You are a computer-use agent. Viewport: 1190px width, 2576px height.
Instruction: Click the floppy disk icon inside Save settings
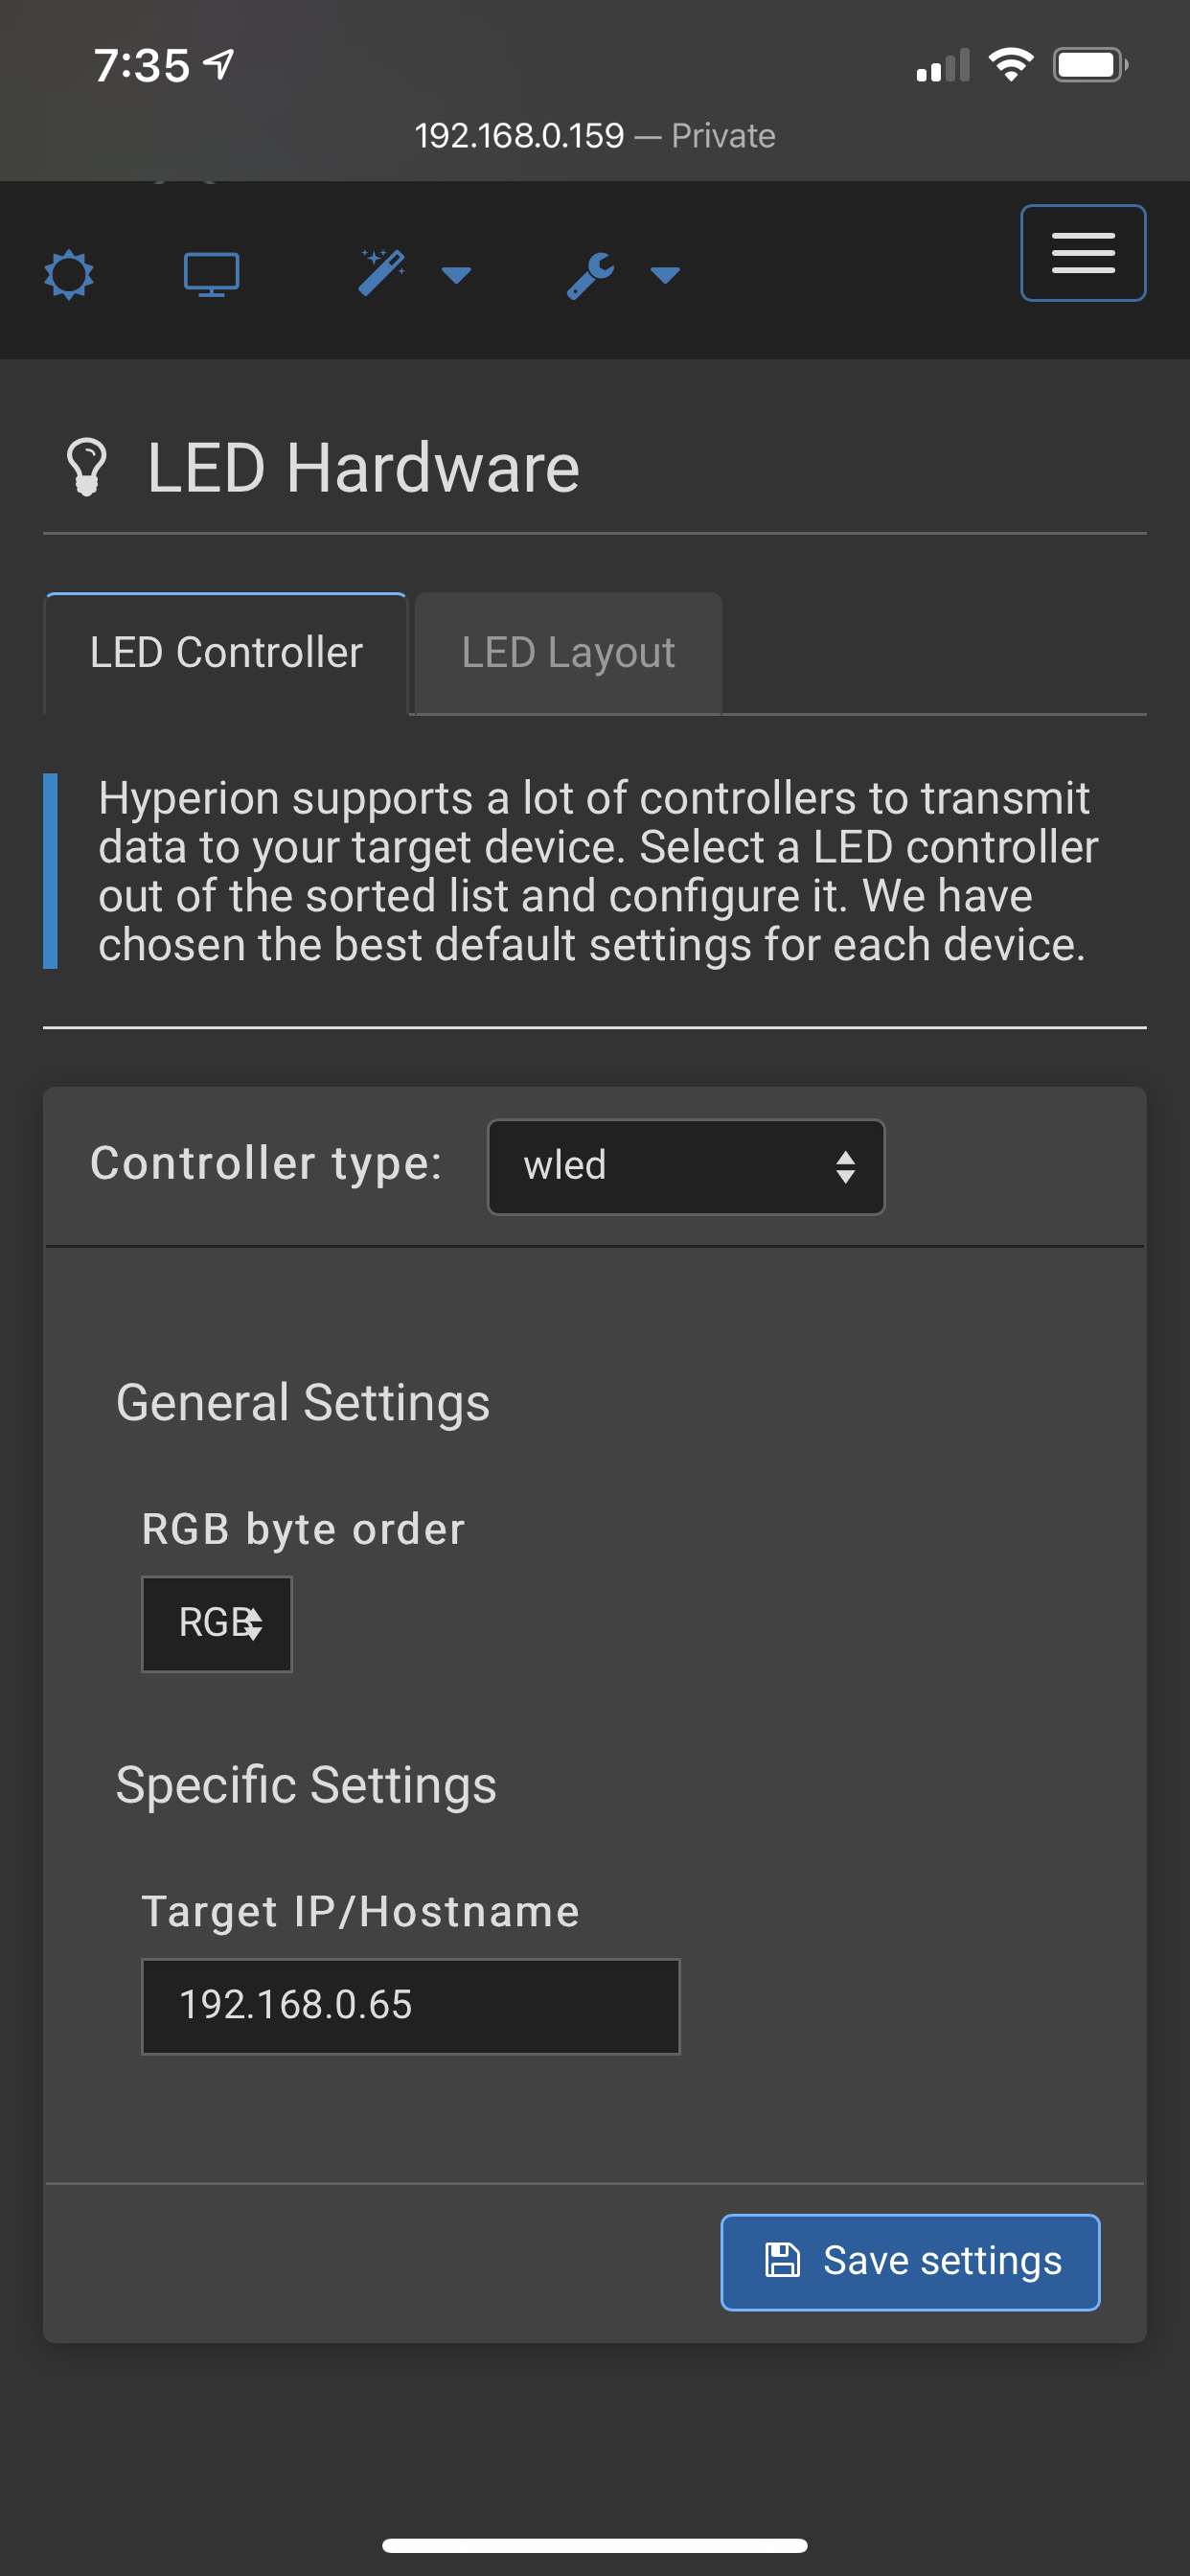[785, 2261]
